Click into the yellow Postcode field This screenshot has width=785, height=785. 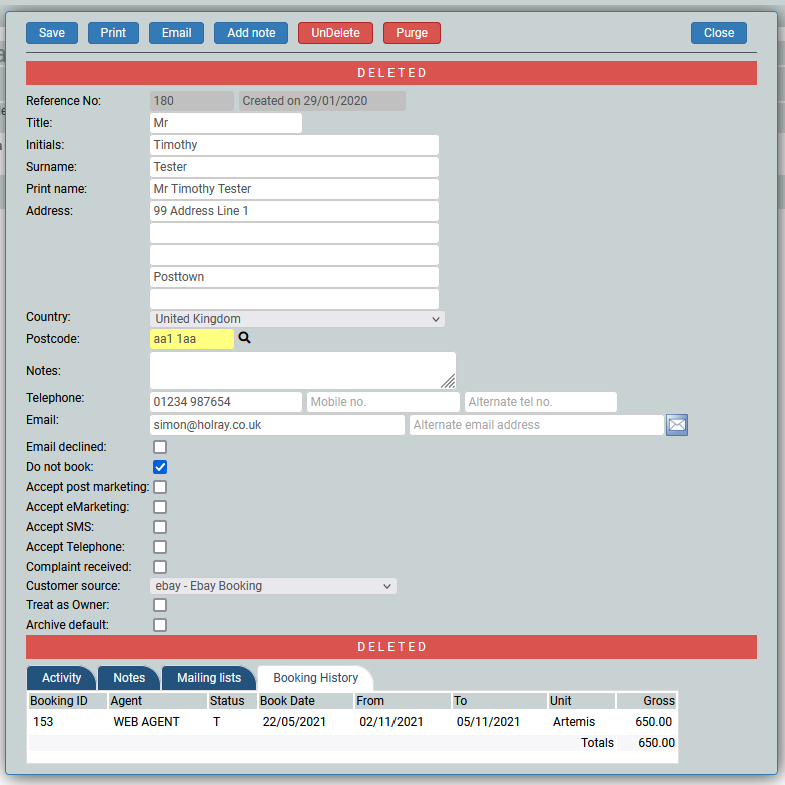click(191, 339)
